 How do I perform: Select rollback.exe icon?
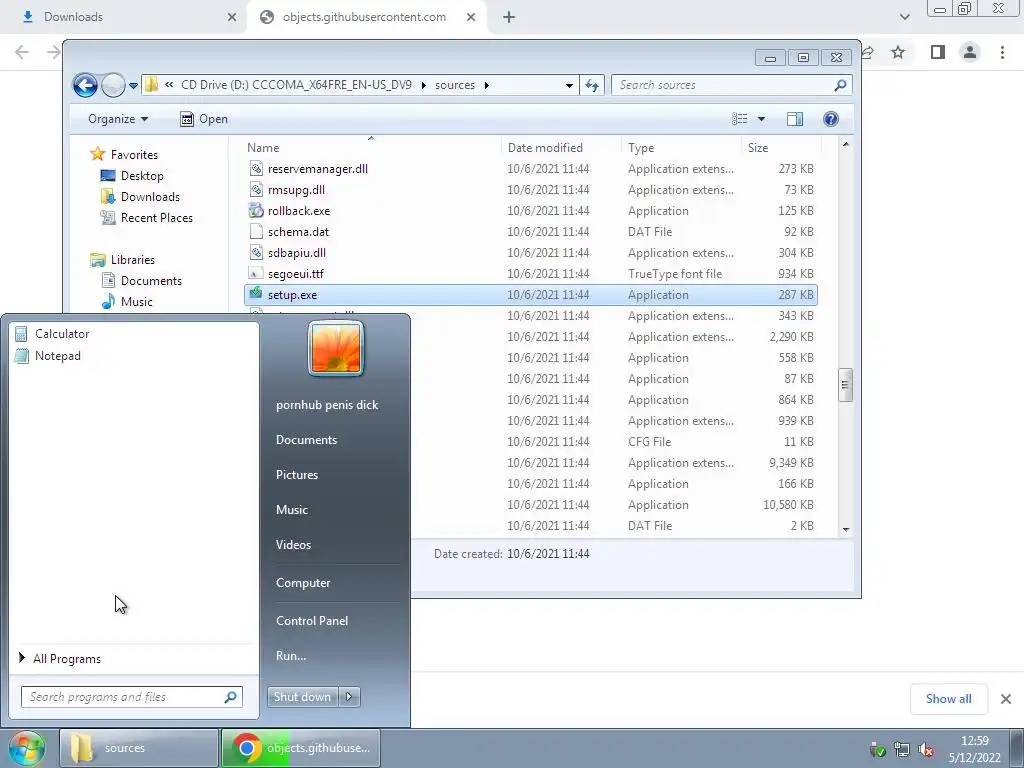[x=256, y=210]
